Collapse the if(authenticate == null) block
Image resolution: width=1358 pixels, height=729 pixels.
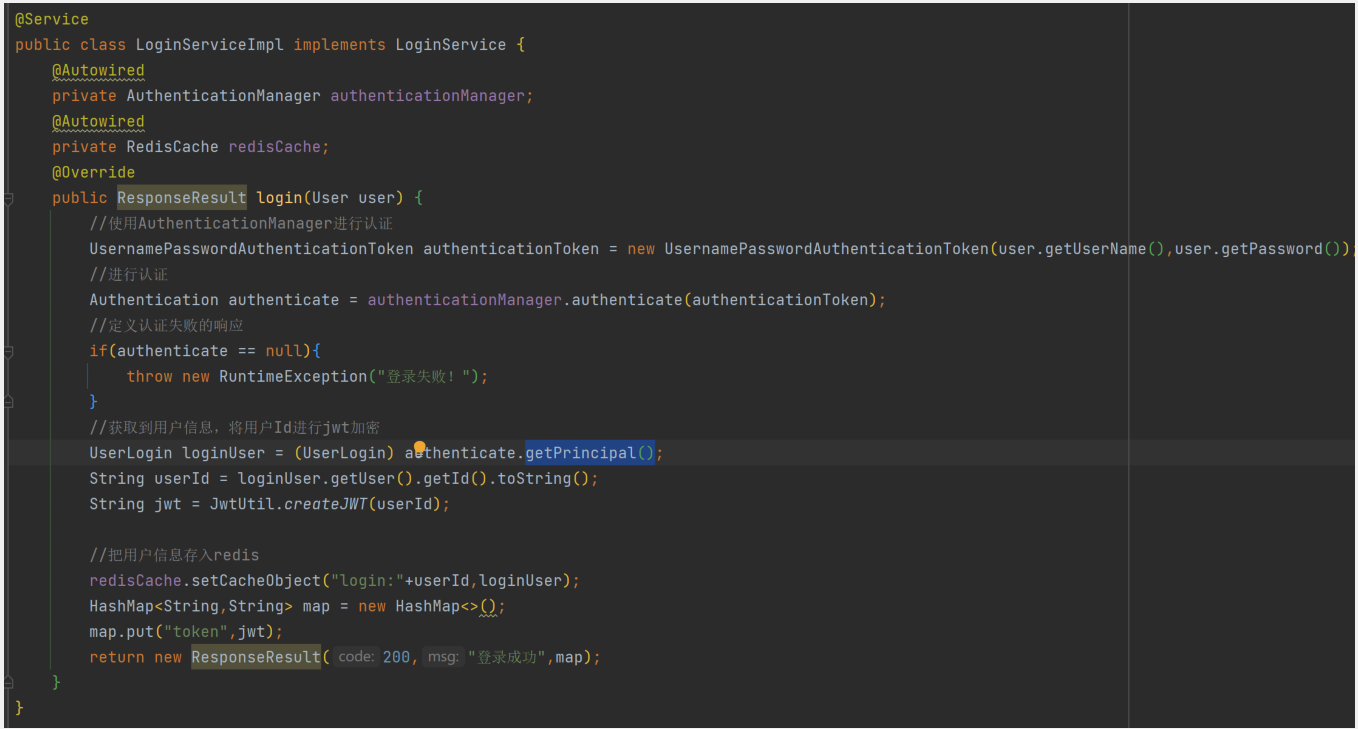coord(9,351)
